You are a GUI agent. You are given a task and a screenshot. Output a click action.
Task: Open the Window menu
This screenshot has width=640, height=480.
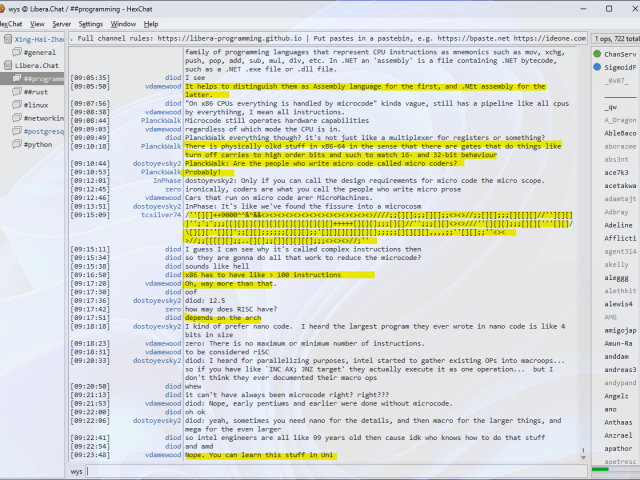click(124, 23)
